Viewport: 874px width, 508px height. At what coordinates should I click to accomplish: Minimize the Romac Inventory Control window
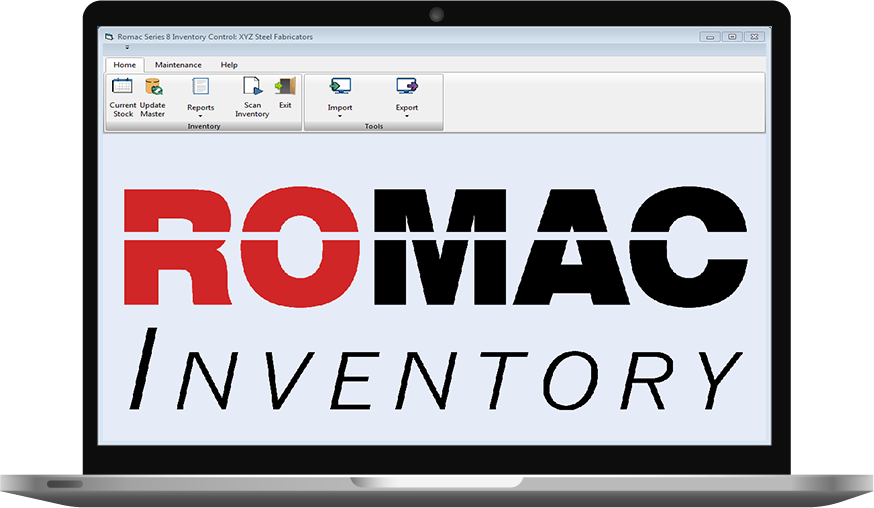pos(710,37)
